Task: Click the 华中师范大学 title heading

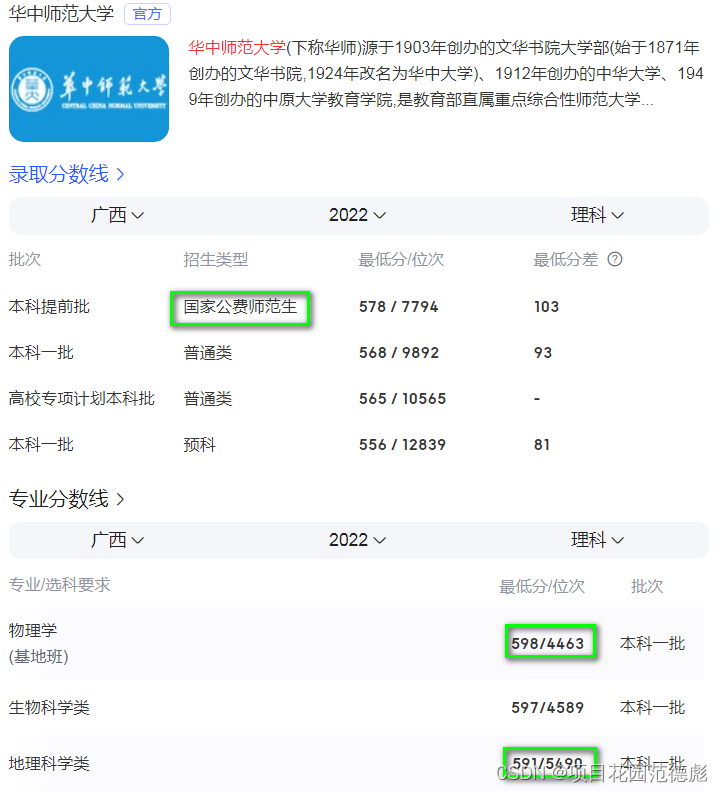Action: tap(61, 14)
